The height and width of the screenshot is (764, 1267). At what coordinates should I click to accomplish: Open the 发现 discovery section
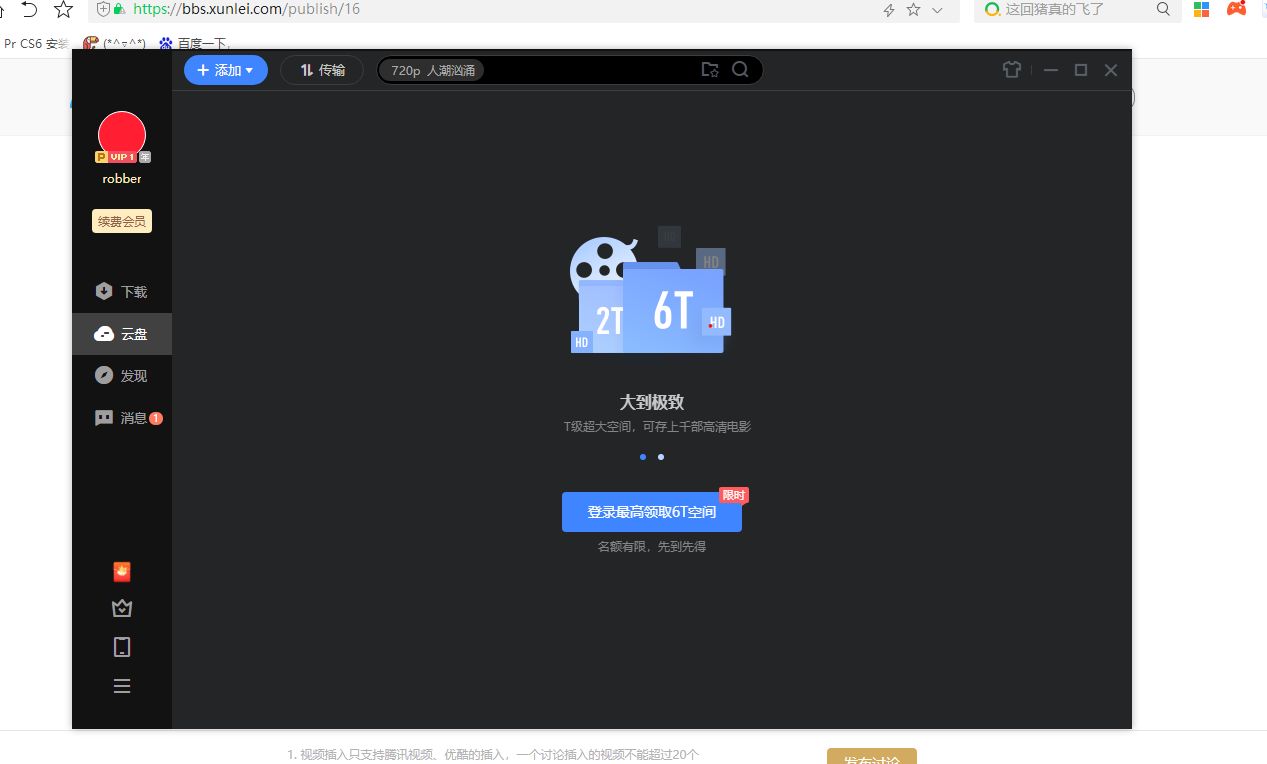(121, 375)
